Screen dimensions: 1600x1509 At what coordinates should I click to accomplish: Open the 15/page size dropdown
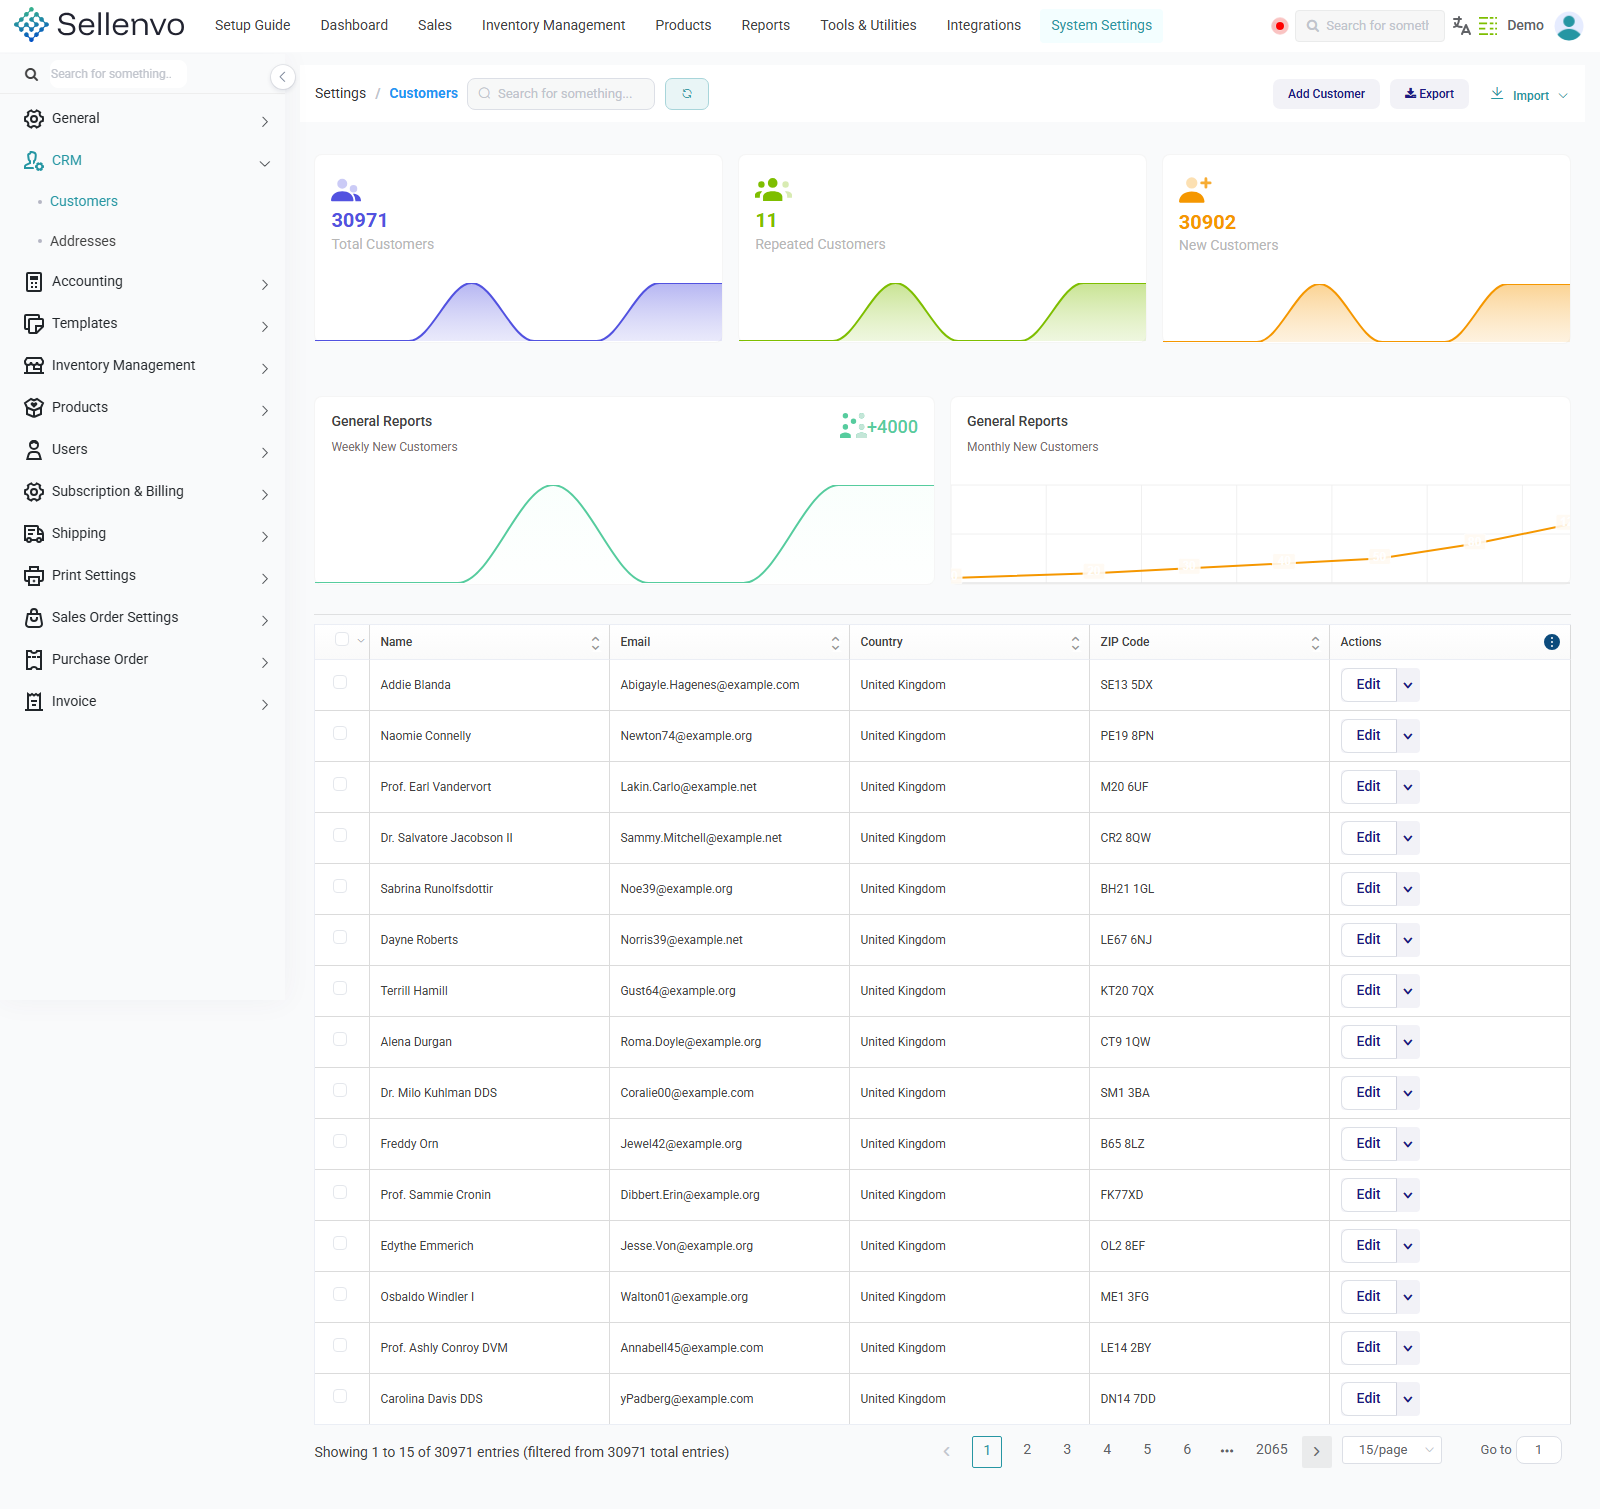tap(1392, 1450)
